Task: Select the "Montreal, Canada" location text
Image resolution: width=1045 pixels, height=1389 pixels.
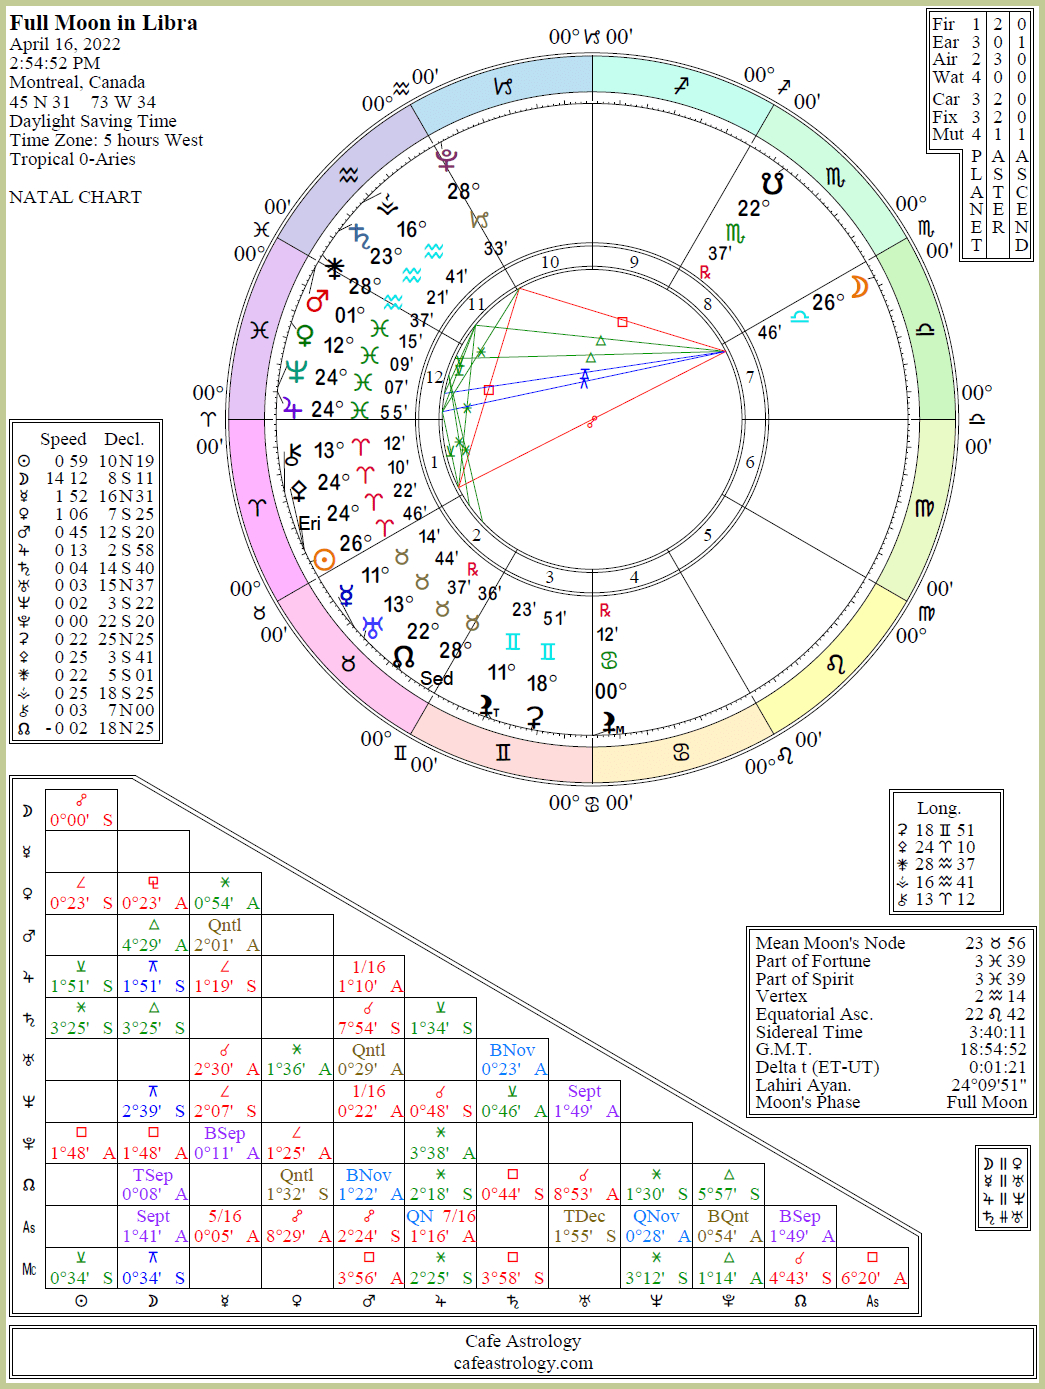Action: coord(77,82)
